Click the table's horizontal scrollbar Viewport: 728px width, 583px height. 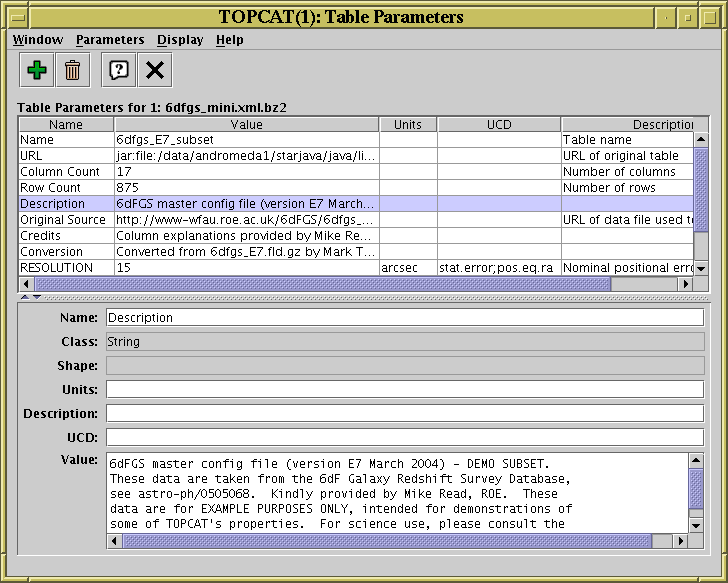320,284
